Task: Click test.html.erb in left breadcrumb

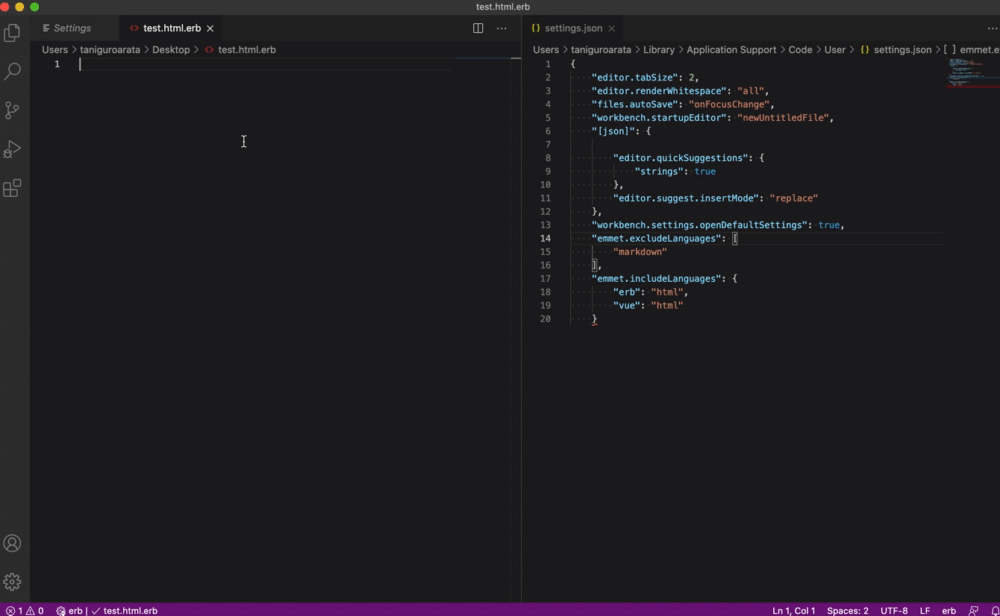Action: (247, 49)
